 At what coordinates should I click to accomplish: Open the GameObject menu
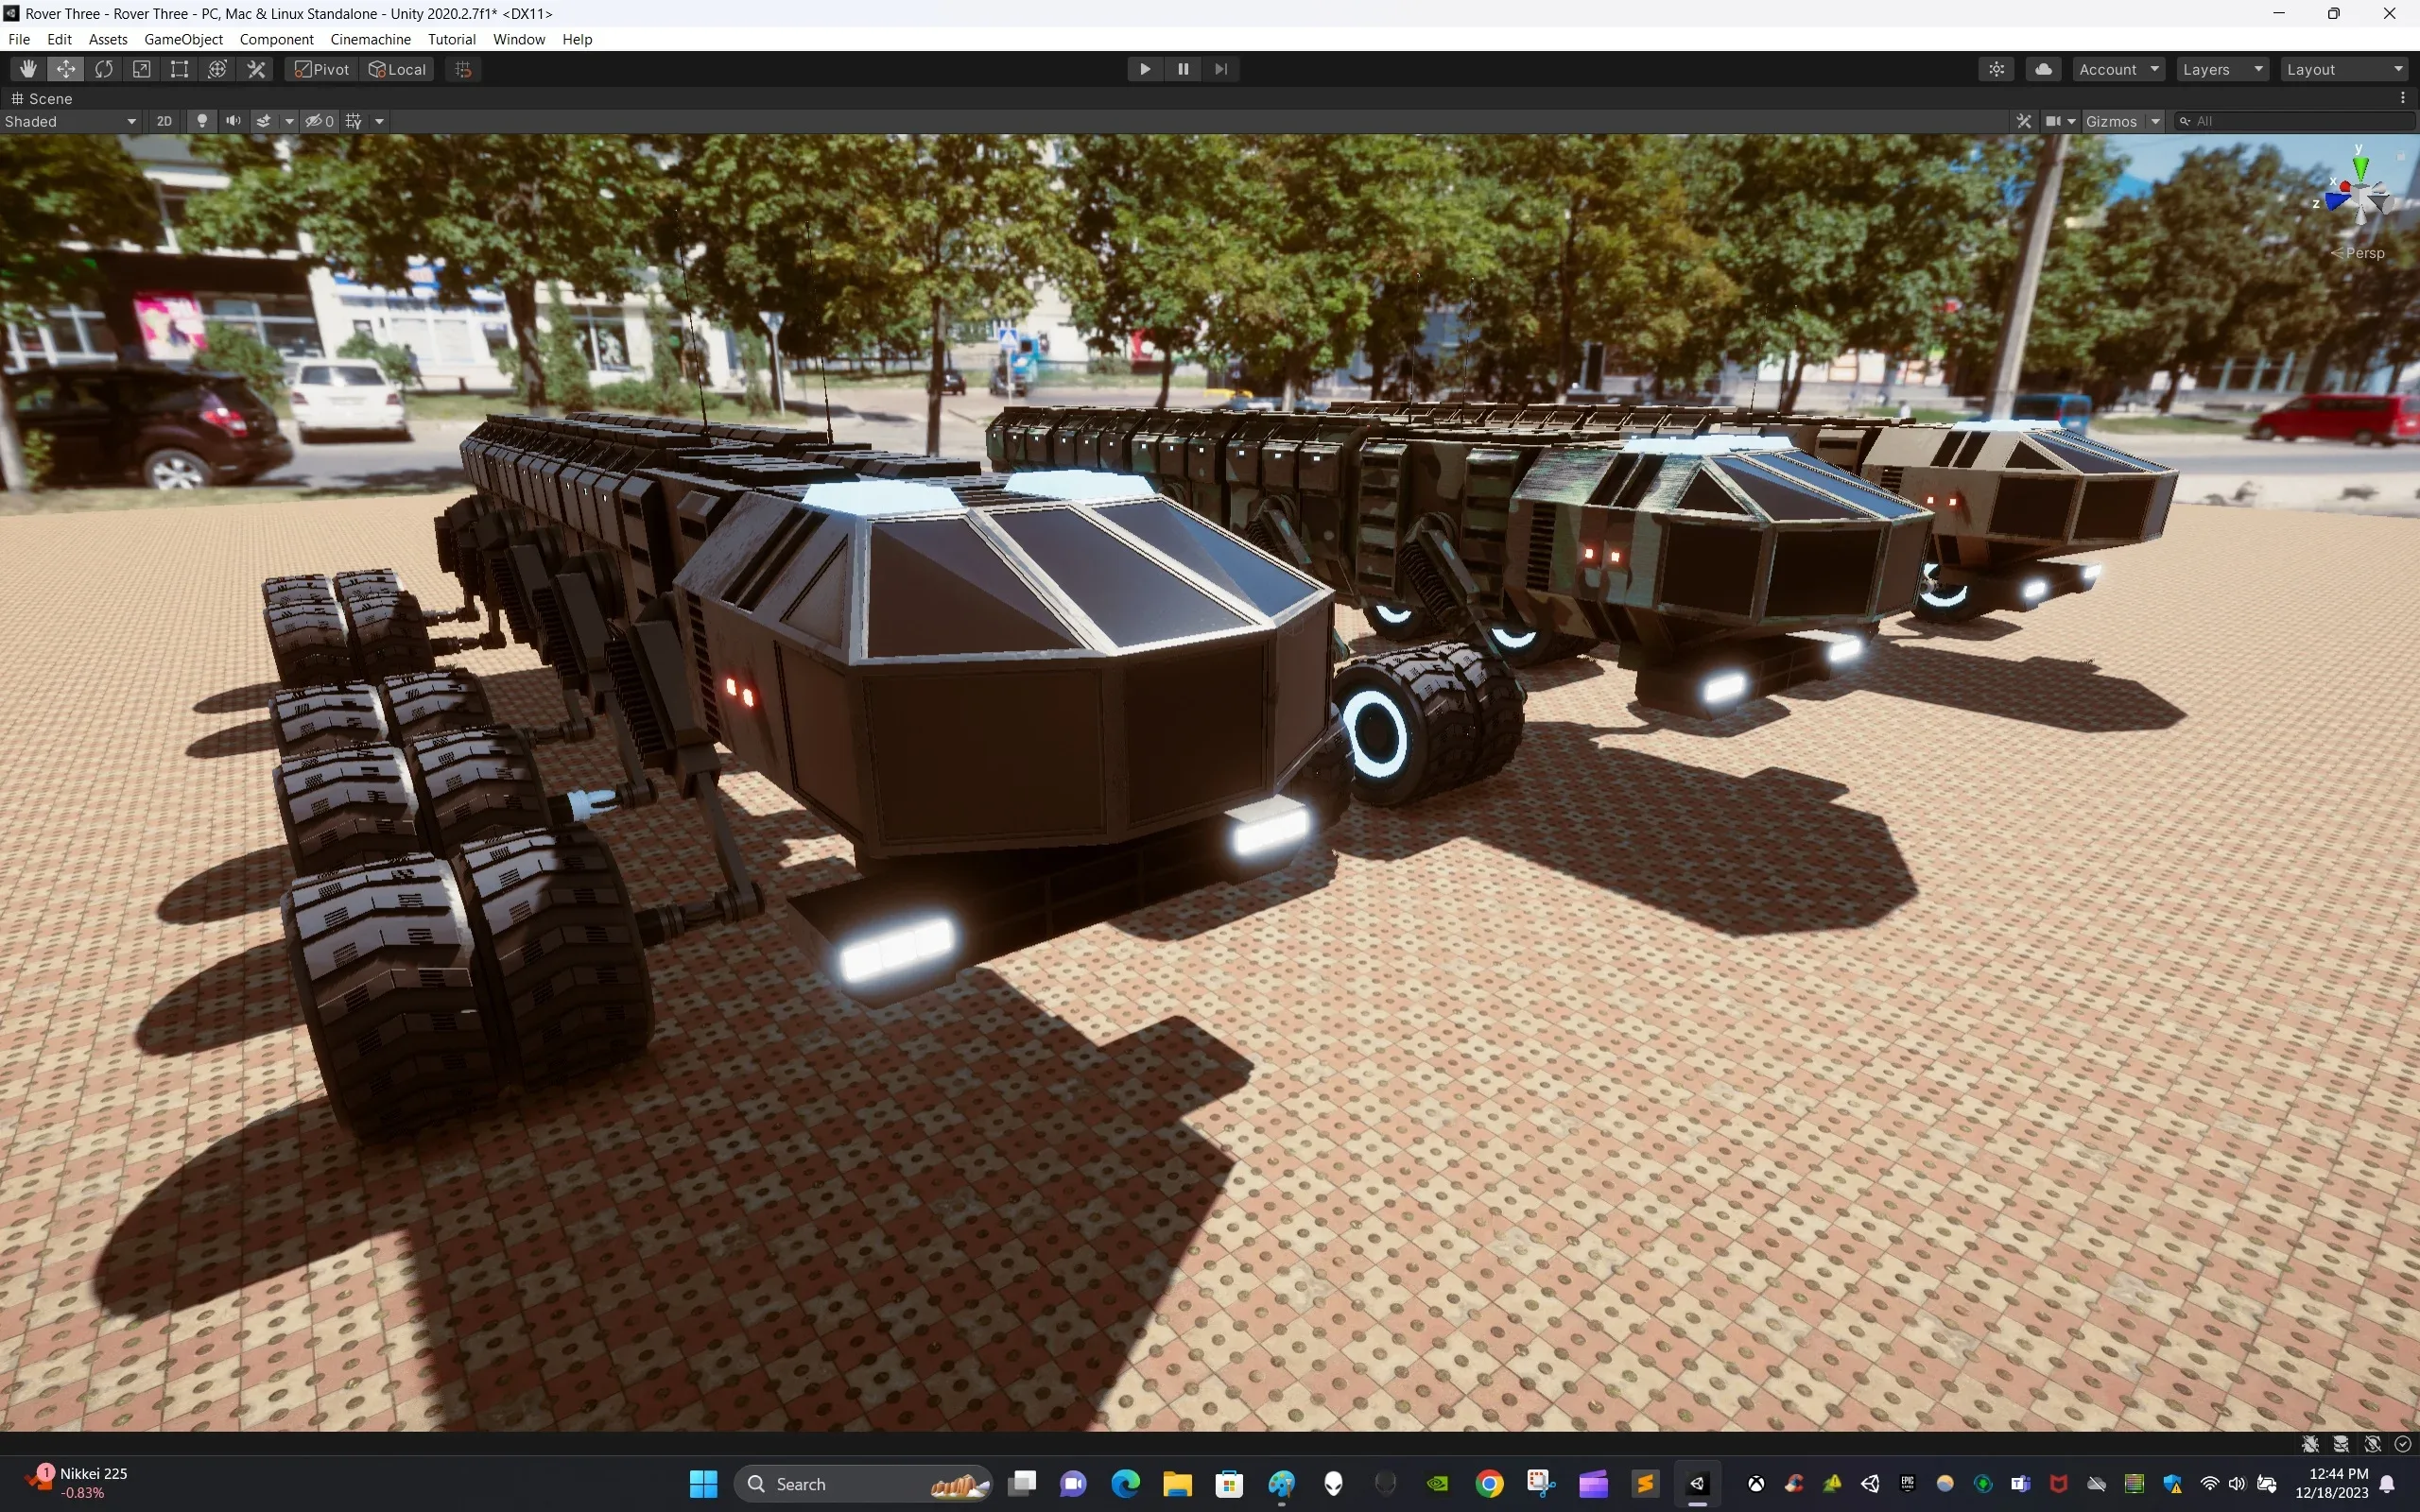pos(183,39)
